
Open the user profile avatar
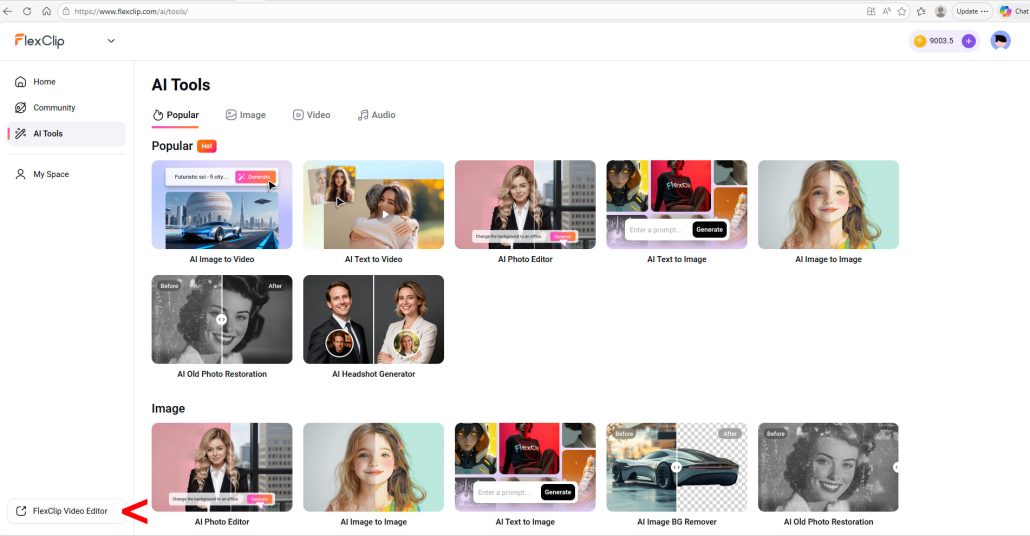1000,41
